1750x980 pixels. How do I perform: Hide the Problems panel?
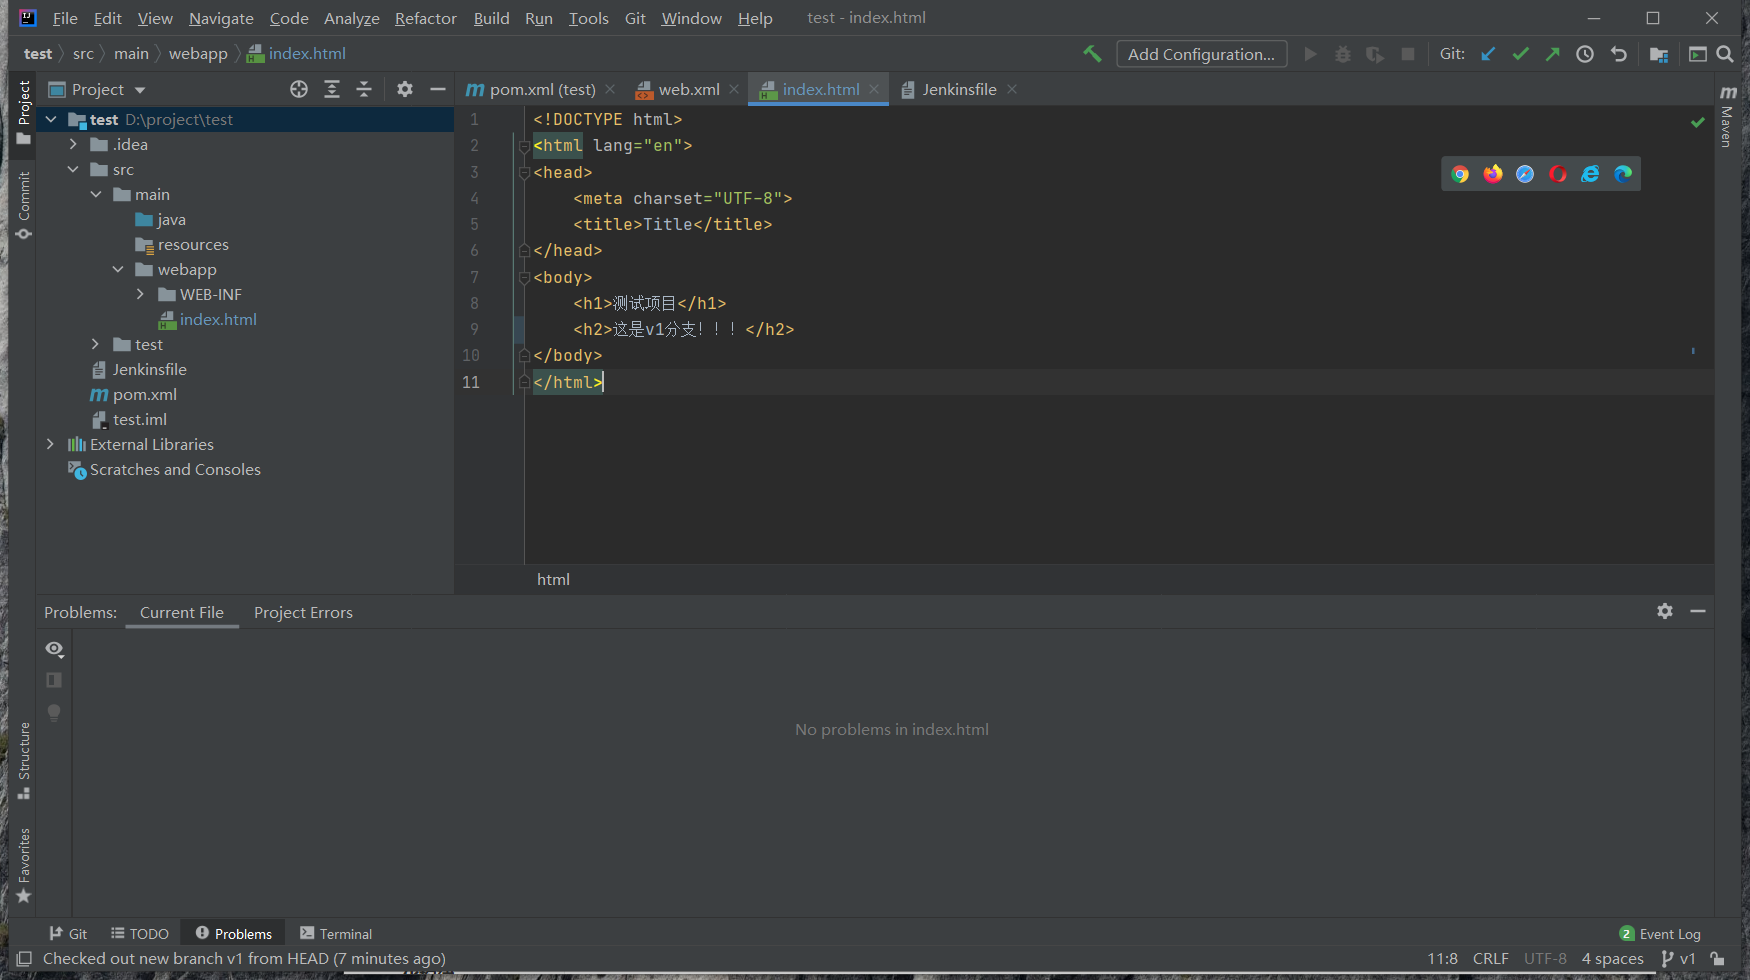click(1698, 611)
